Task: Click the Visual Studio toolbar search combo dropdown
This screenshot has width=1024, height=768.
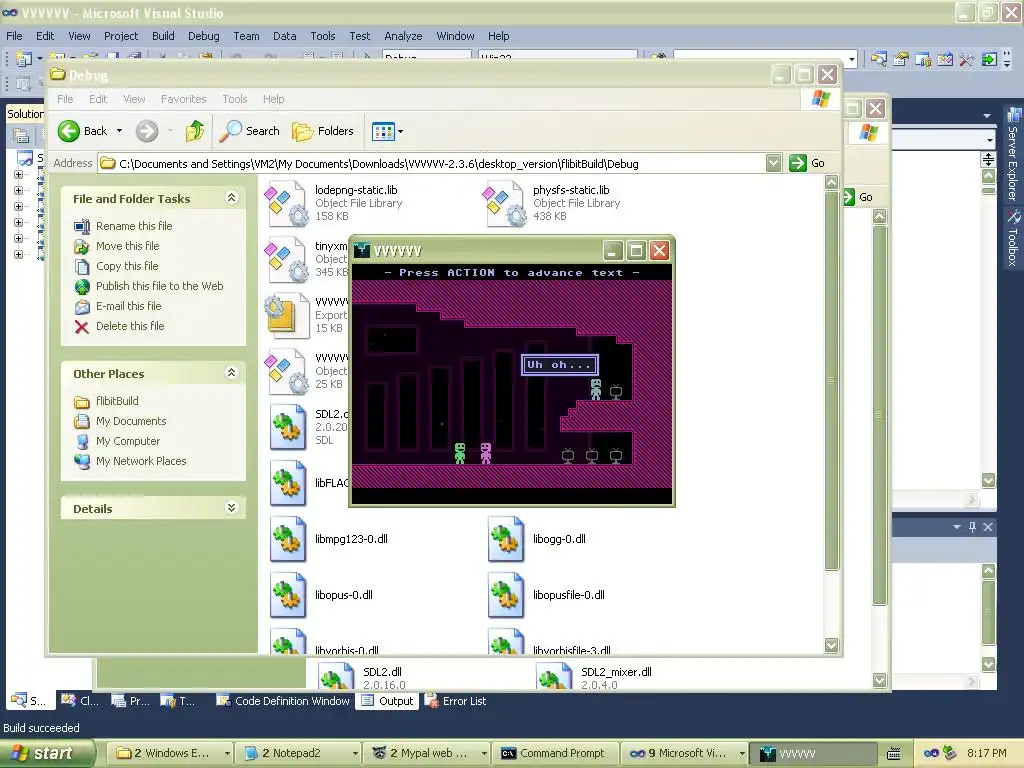Action: pyautogui.click(x=852, y=59)
